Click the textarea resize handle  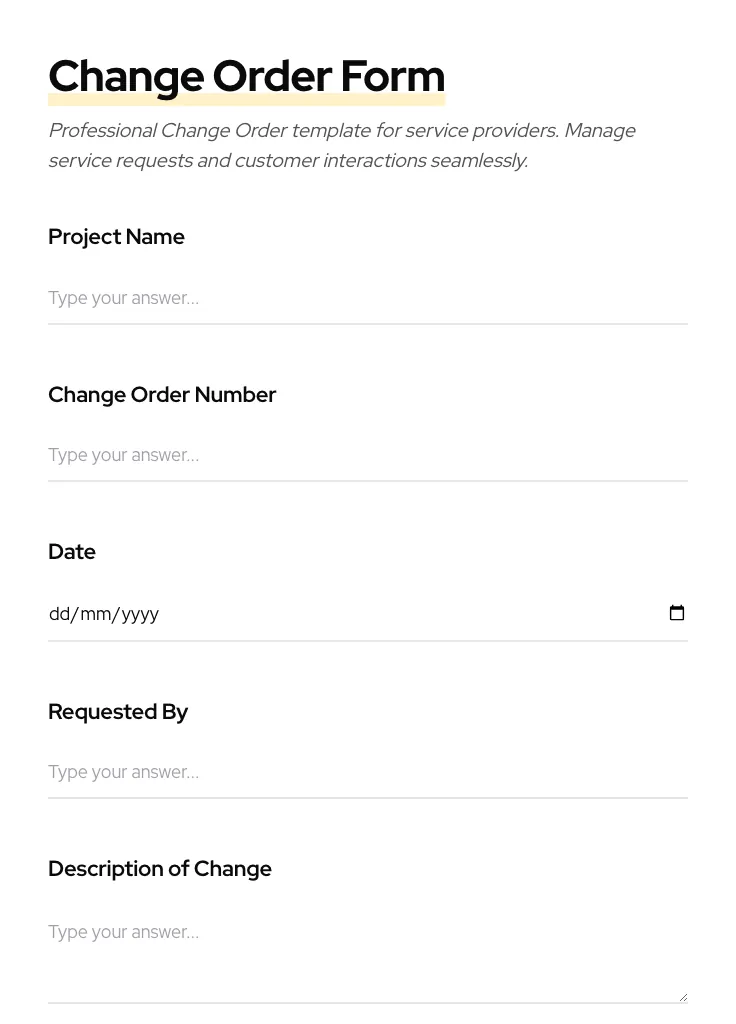coord(683,996)
